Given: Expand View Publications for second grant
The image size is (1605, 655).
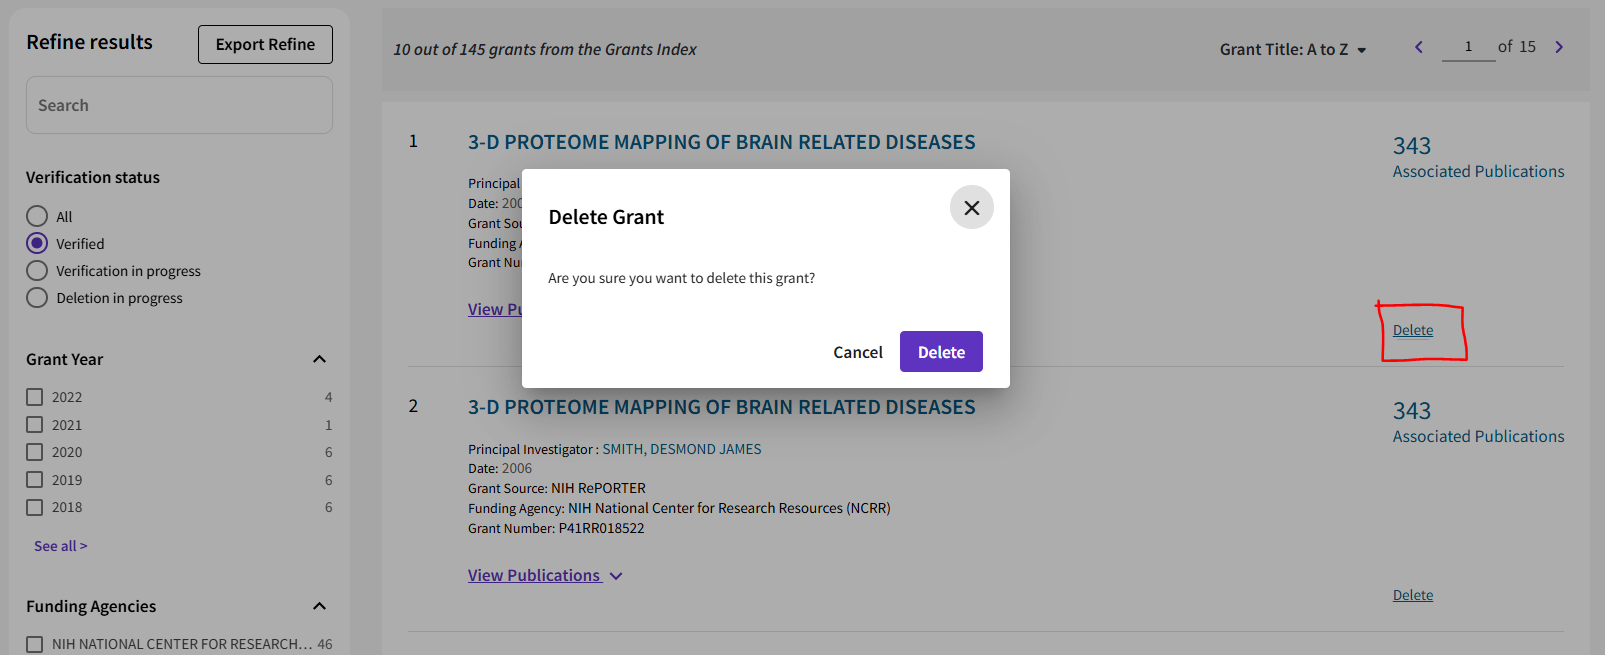Looking at the screenshot, I should pos(544,576).
